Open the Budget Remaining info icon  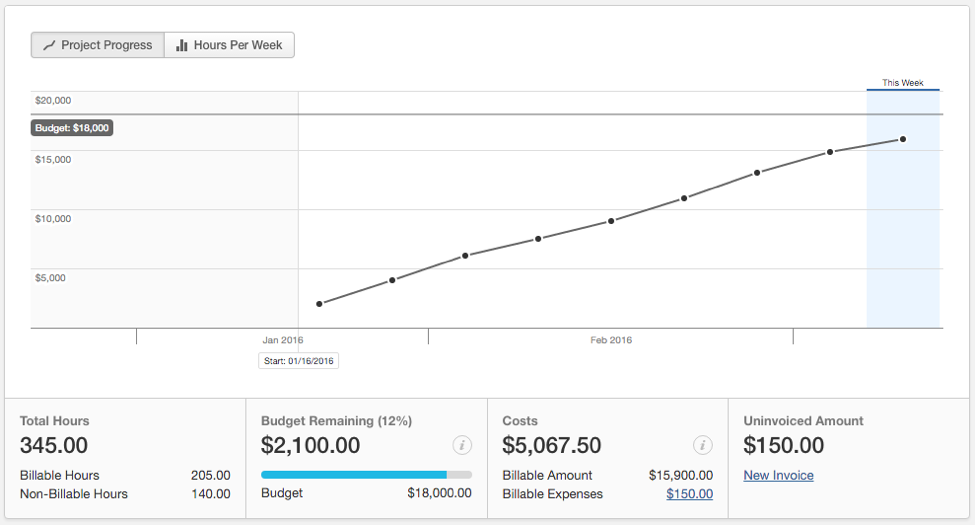tap(461, 445)
